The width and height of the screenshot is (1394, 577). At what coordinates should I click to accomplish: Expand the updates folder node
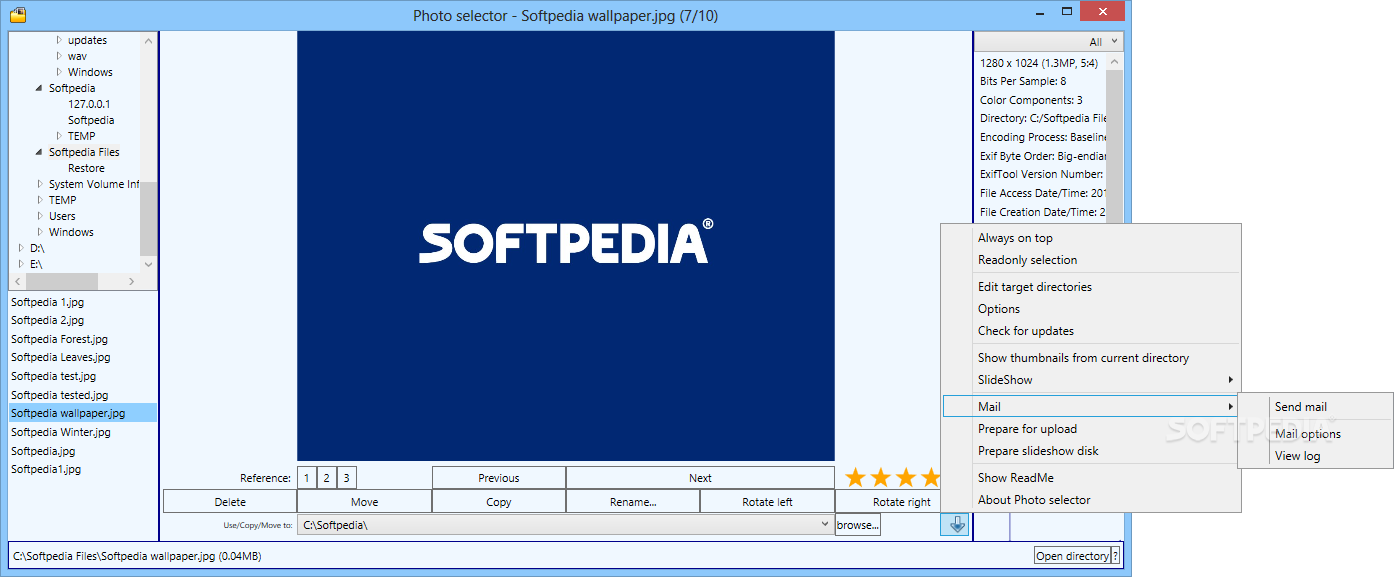[x=59, y=40]
